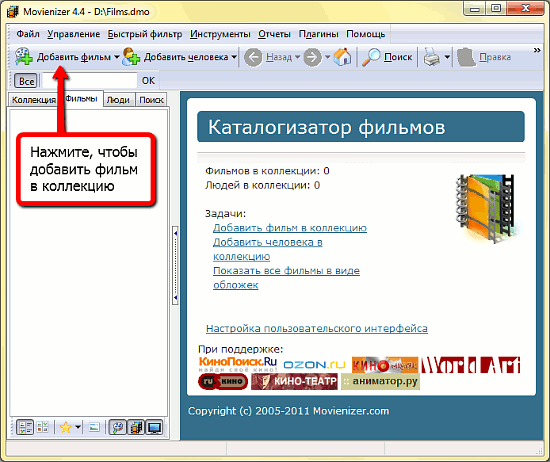Click the КИНО-ТЕАТР sponsor logo
Screen dimensions: 550x462
coord(295,382)
